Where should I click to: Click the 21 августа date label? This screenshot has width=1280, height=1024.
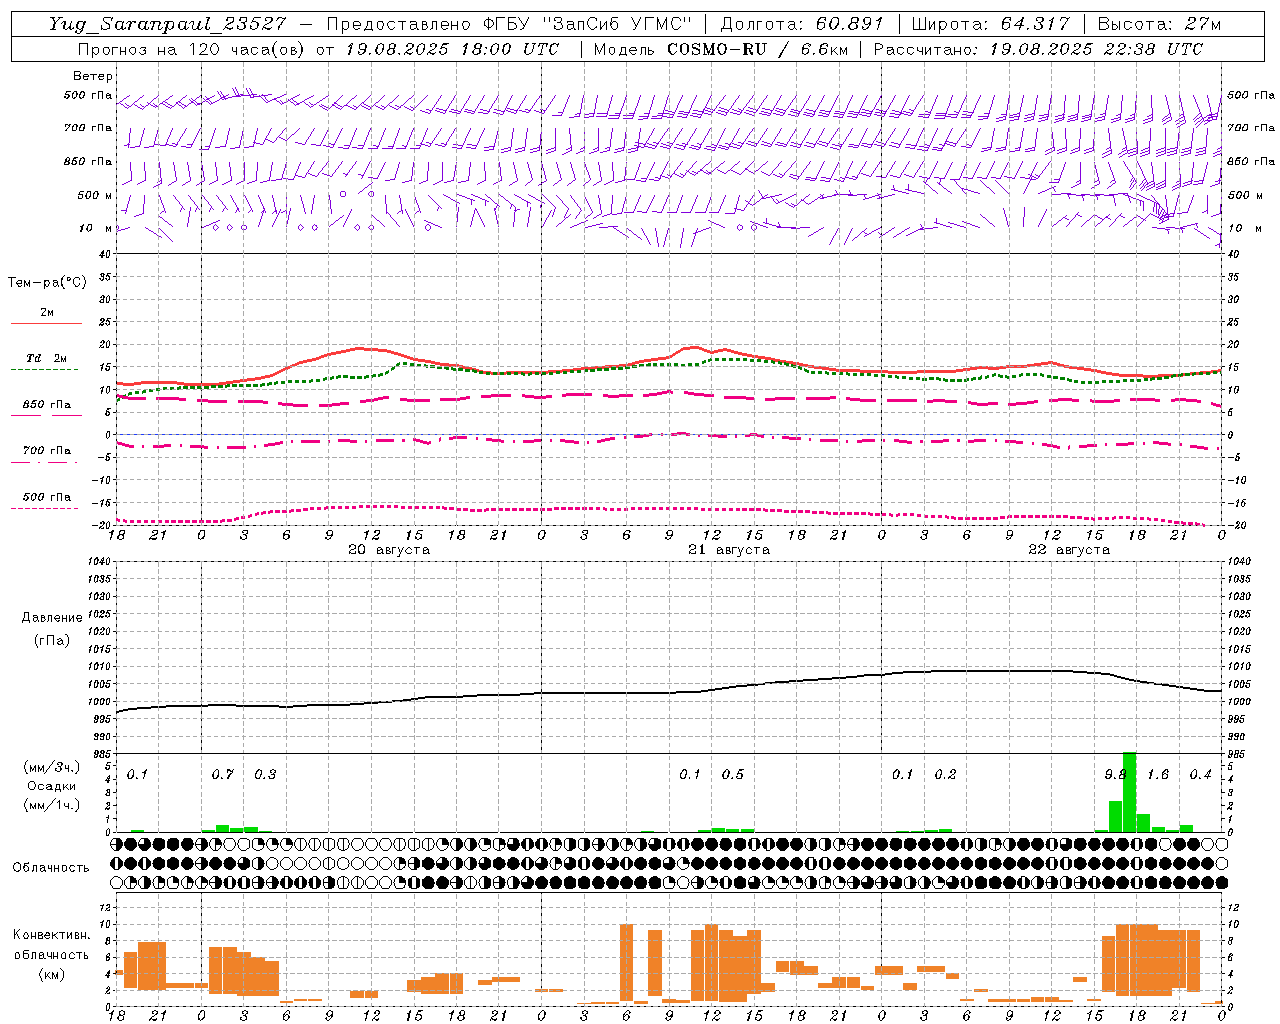click(x=729, y=550)
